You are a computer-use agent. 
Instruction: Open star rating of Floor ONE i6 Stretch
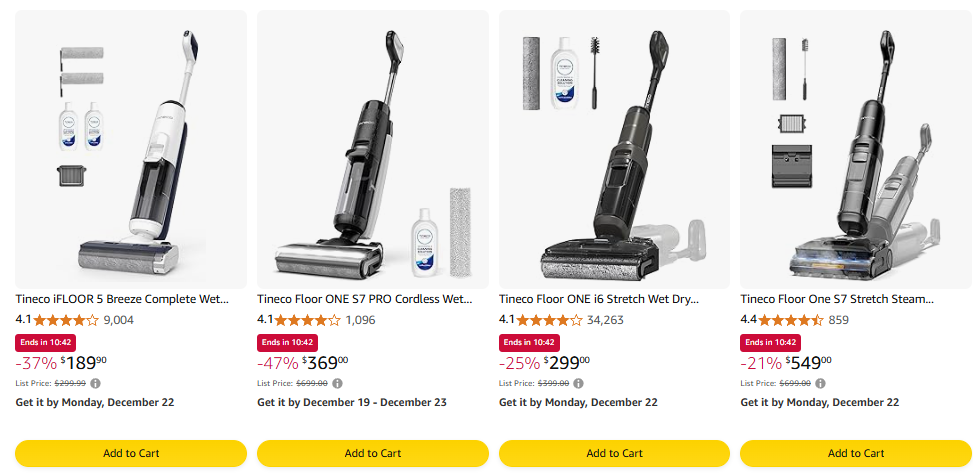point(549,320)
